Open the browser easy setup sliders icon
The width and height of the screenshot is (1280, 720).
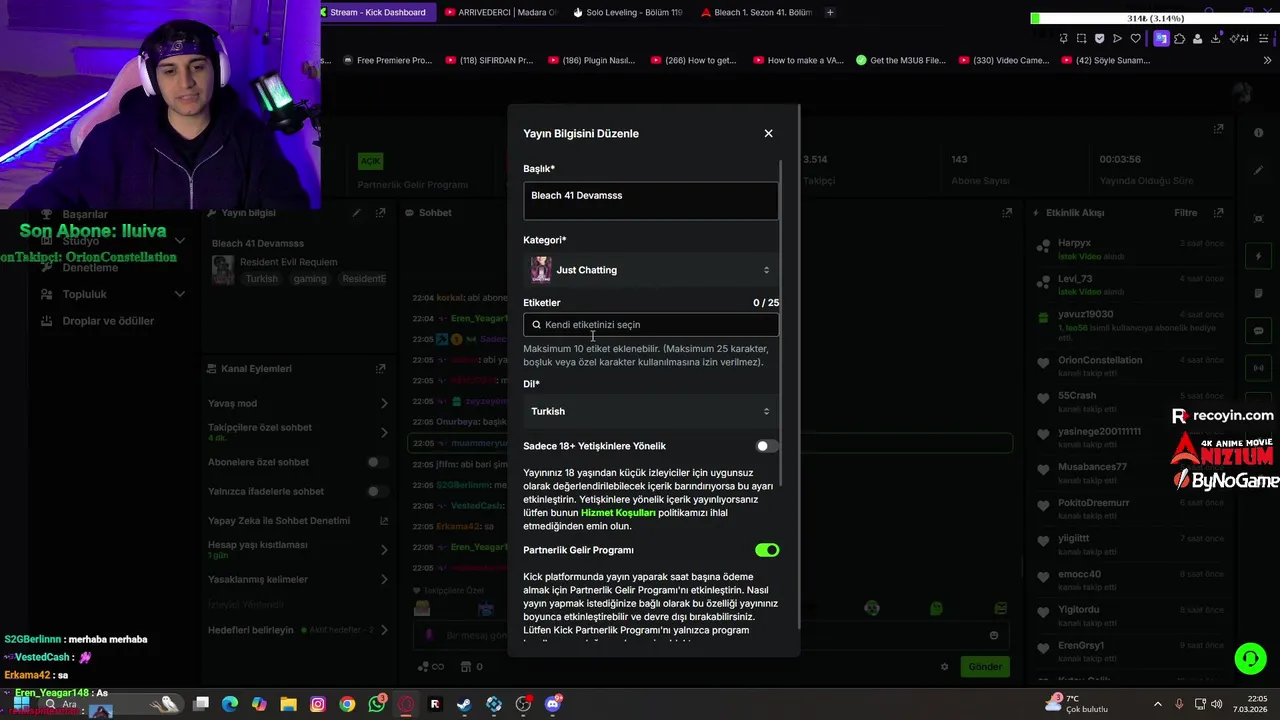pos(1266,38)
